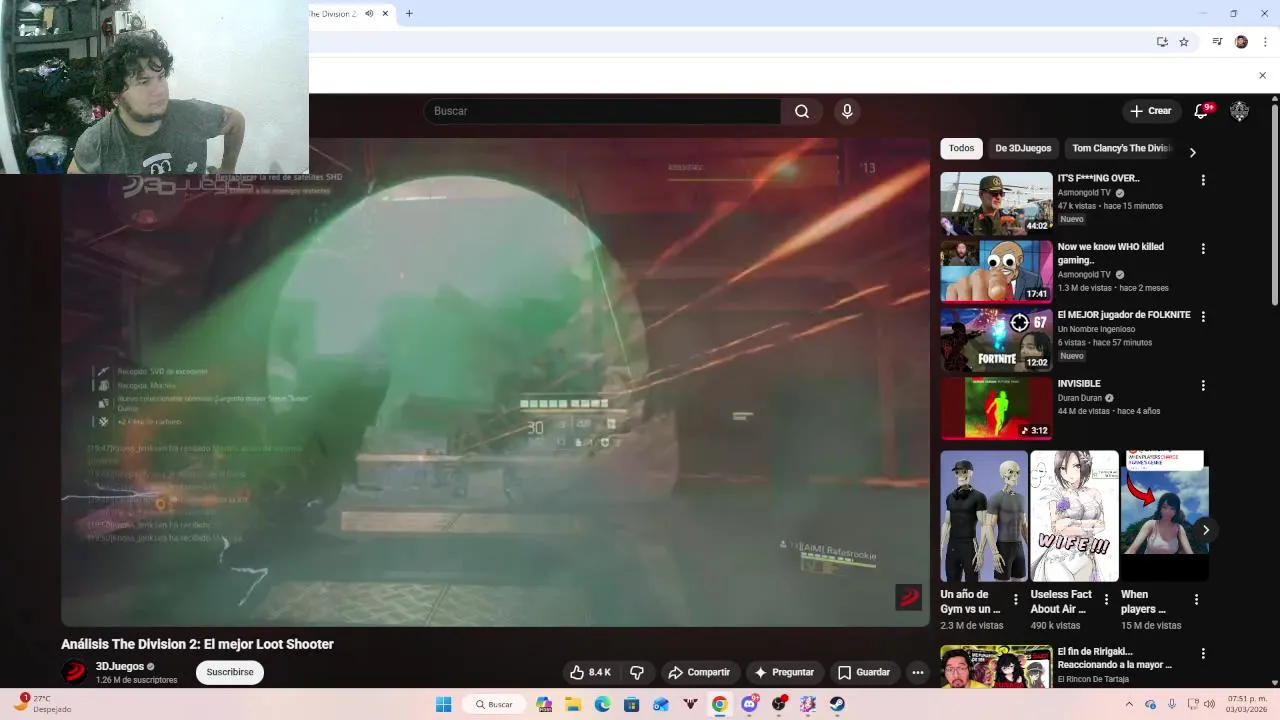
Task: Open Microsoft Edge from the taskbar
Action: (x=602, y=704)
